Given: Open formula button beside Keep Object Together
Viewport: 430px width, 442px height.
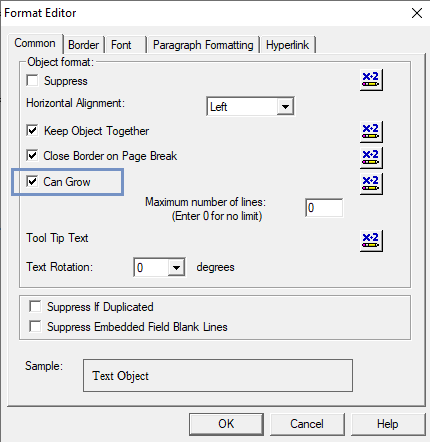Looking at the screenshot, I should pyautogui.click(x=371, y=132).
